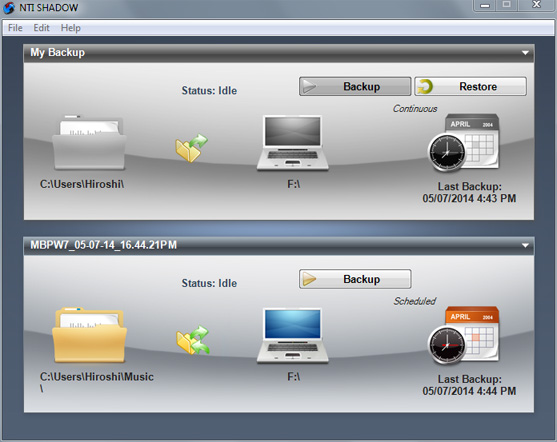The height and width of the screenshot is (442, 557).
Task: Open the File menu
Action: [x=15, y=28]
